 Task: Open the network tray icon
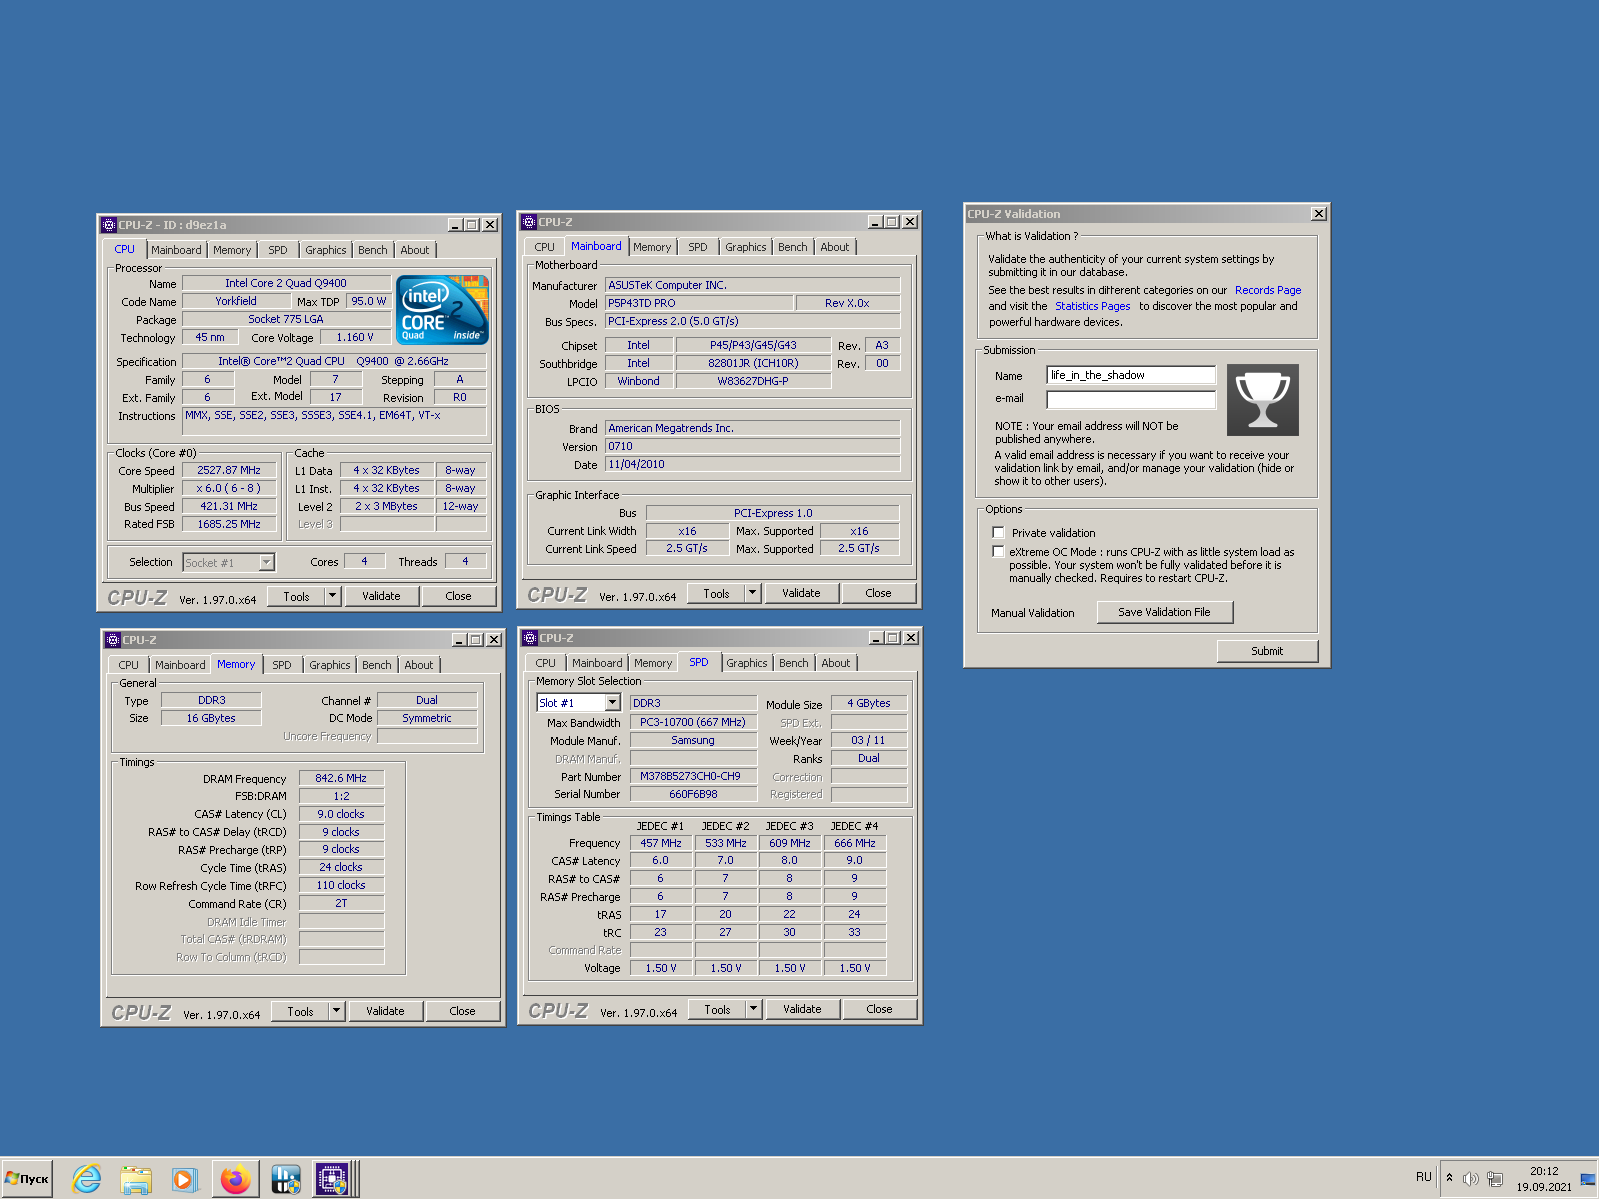pos(1495,1178)
